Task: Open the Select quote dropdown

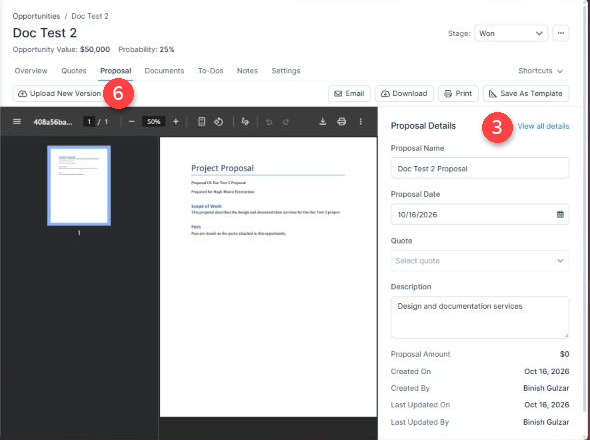Action: click(x=480, y=261)
